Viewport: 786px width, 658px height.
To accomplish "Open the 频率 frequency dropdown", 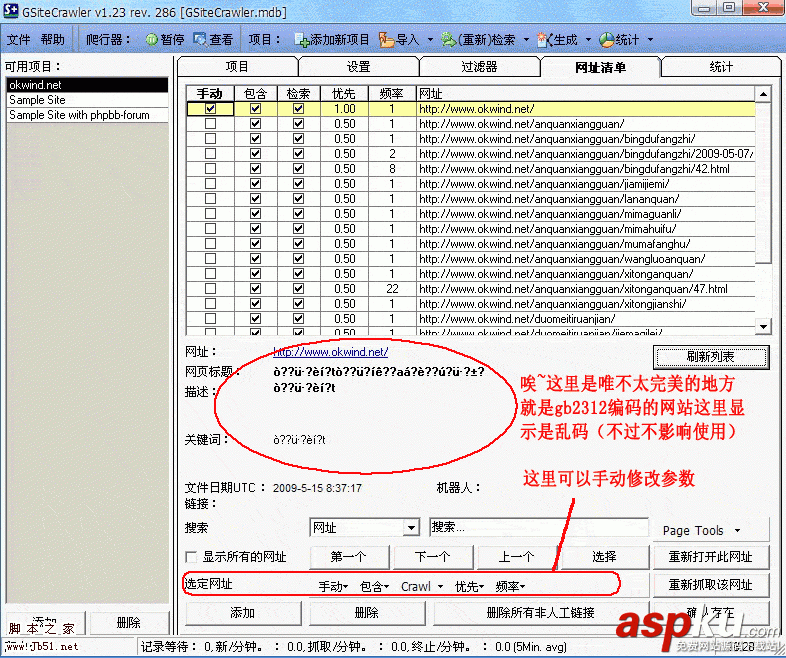I will pos(510,586).
